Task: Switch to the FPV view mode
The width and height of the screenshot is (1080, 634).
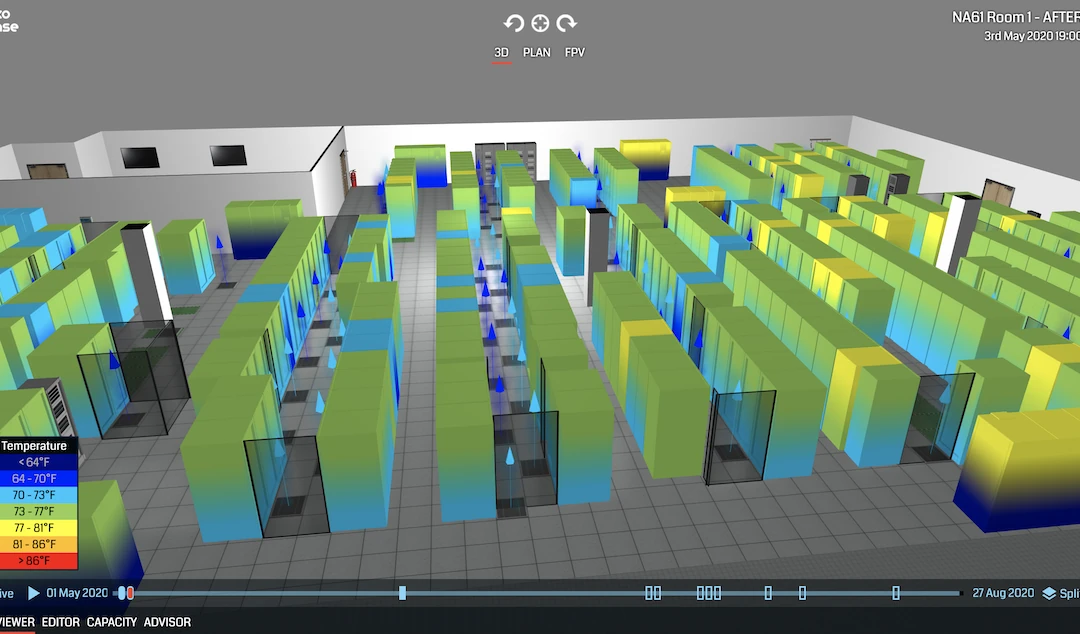Action: [x=574, y=52]
